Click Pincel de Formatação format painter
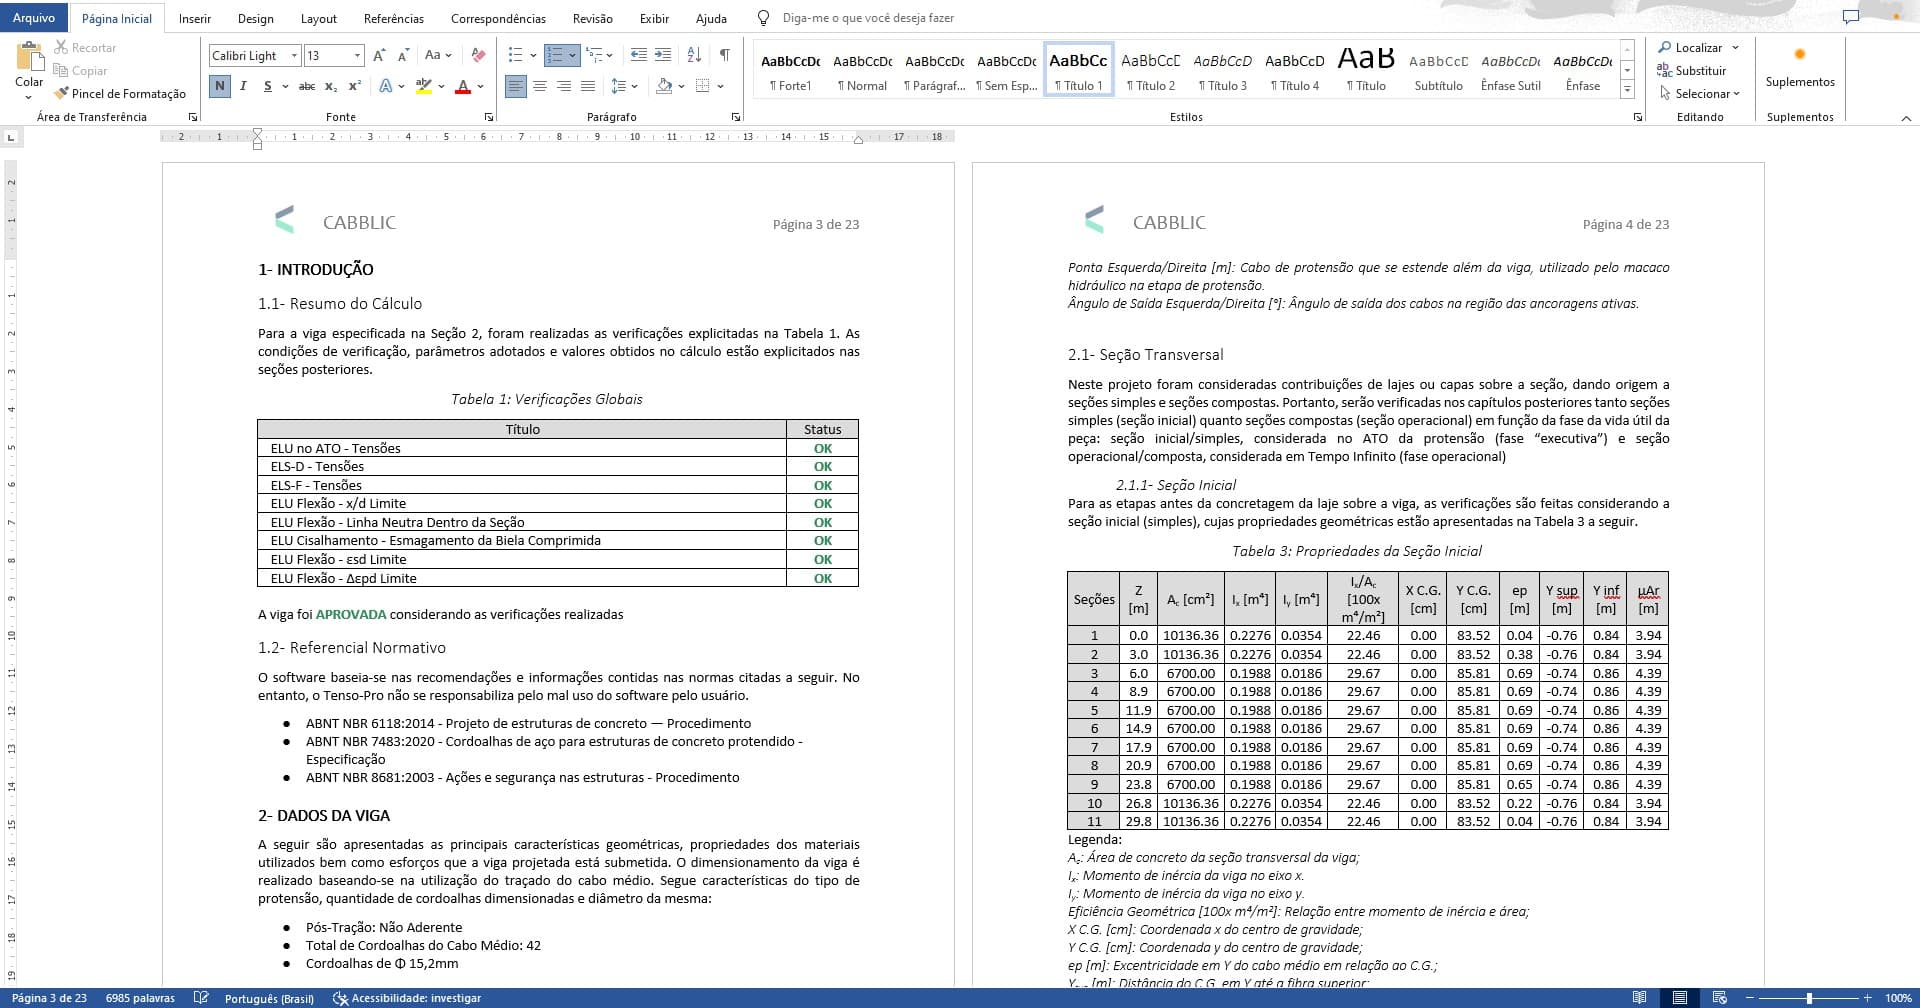 pos(120,93)
